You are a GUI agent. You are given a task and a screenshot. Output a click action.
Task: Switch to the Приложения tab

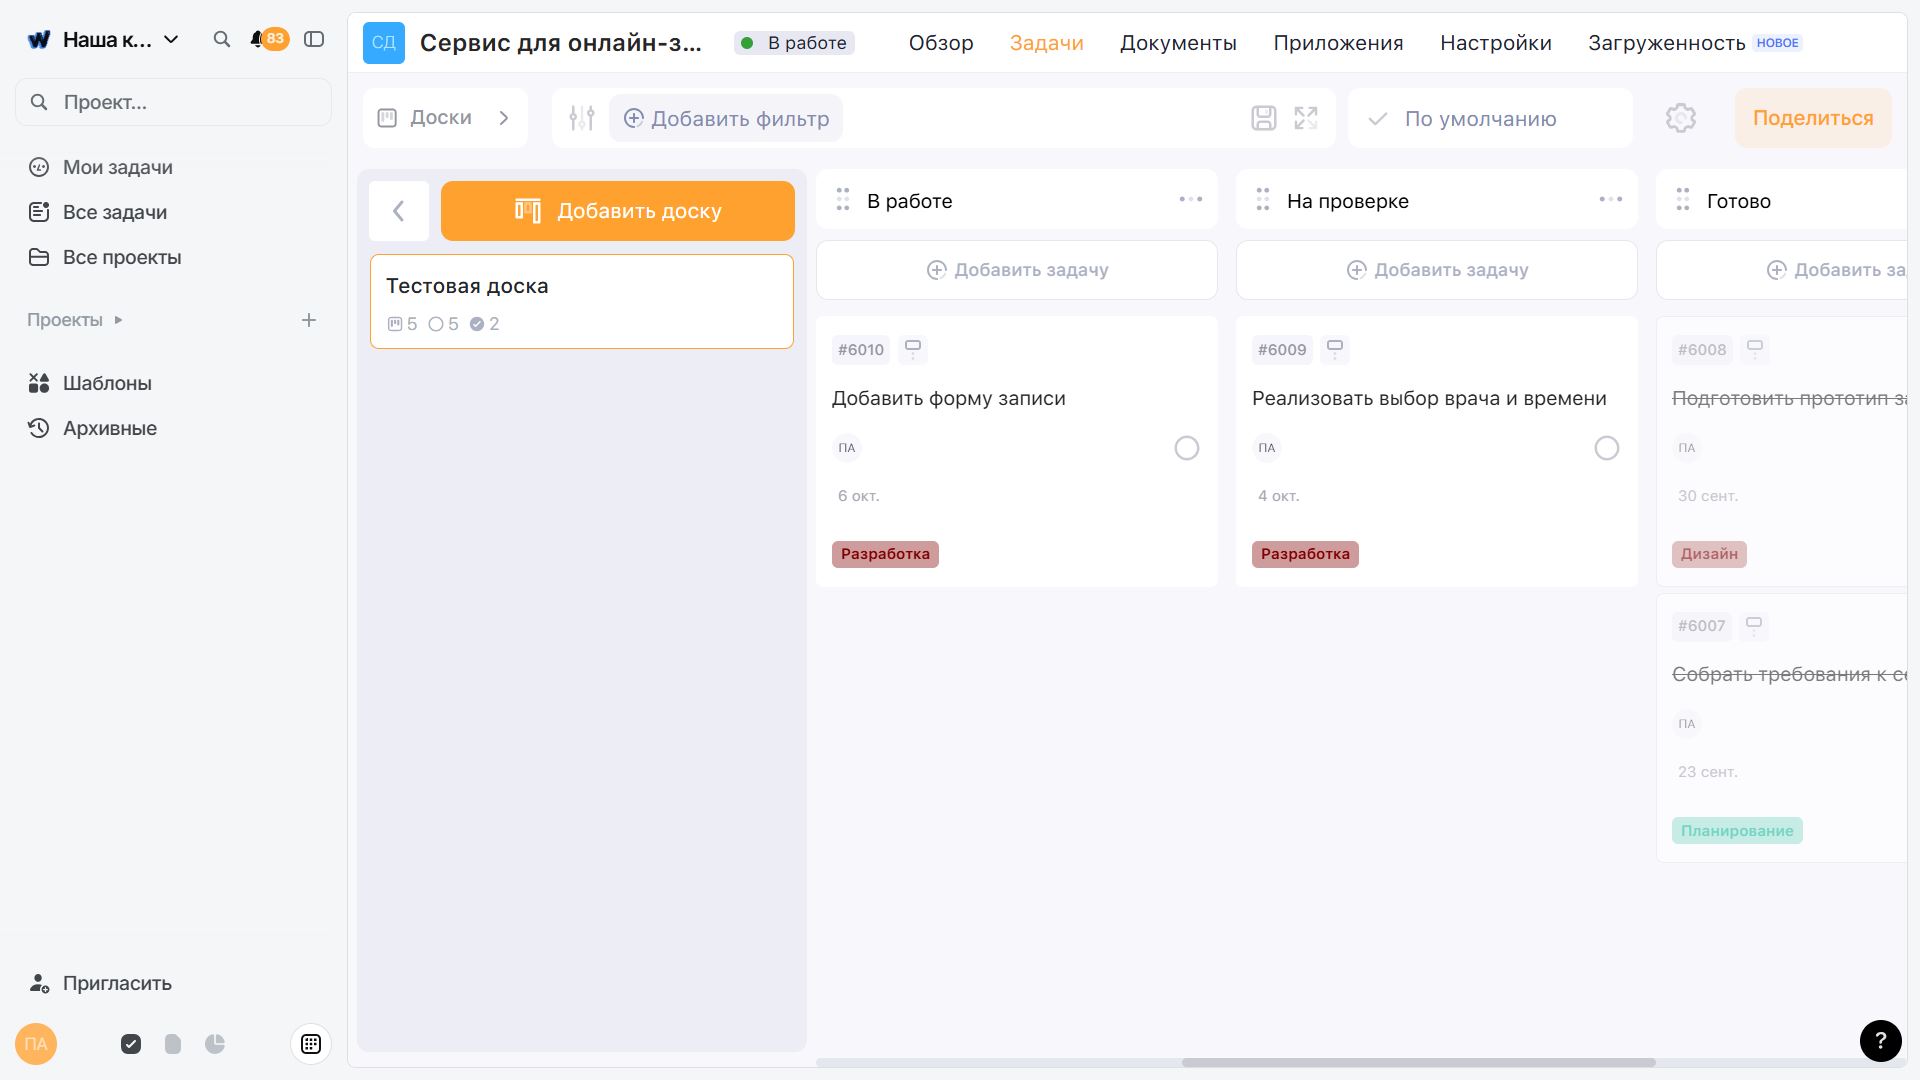tap(1338, 43)
